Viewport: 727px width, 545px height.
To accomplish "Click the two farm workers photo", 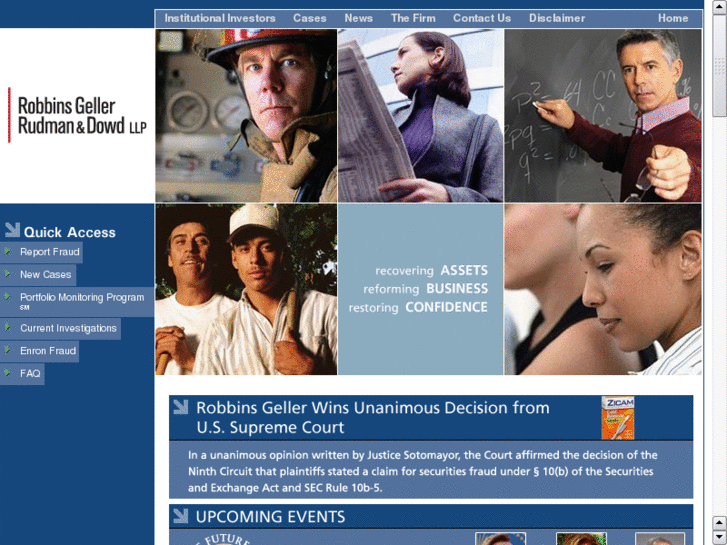I will [246, 289].
